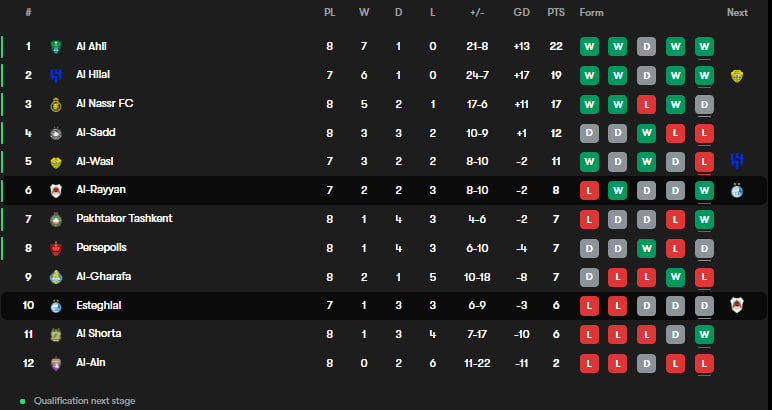
Task: Select the Persepolis red club badge
Action: pos(56,249)
